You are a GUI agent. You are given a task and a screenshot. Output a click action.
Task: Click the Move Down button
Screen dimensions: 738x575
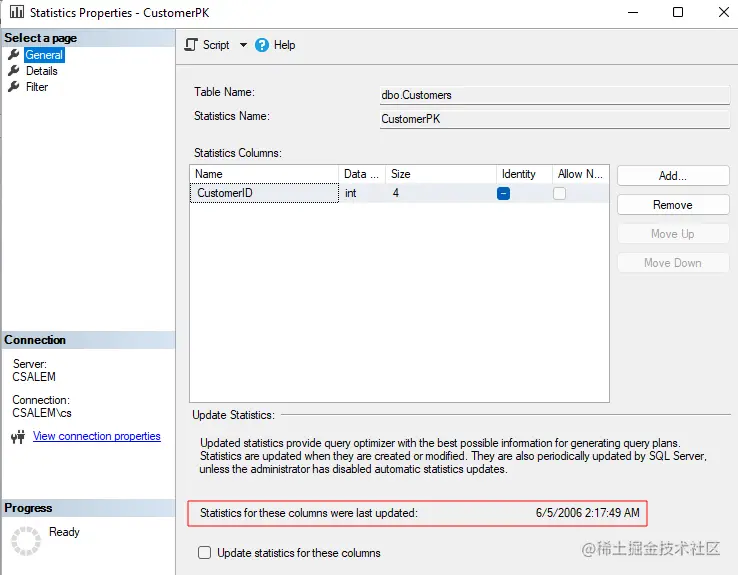tap(673, 263)
